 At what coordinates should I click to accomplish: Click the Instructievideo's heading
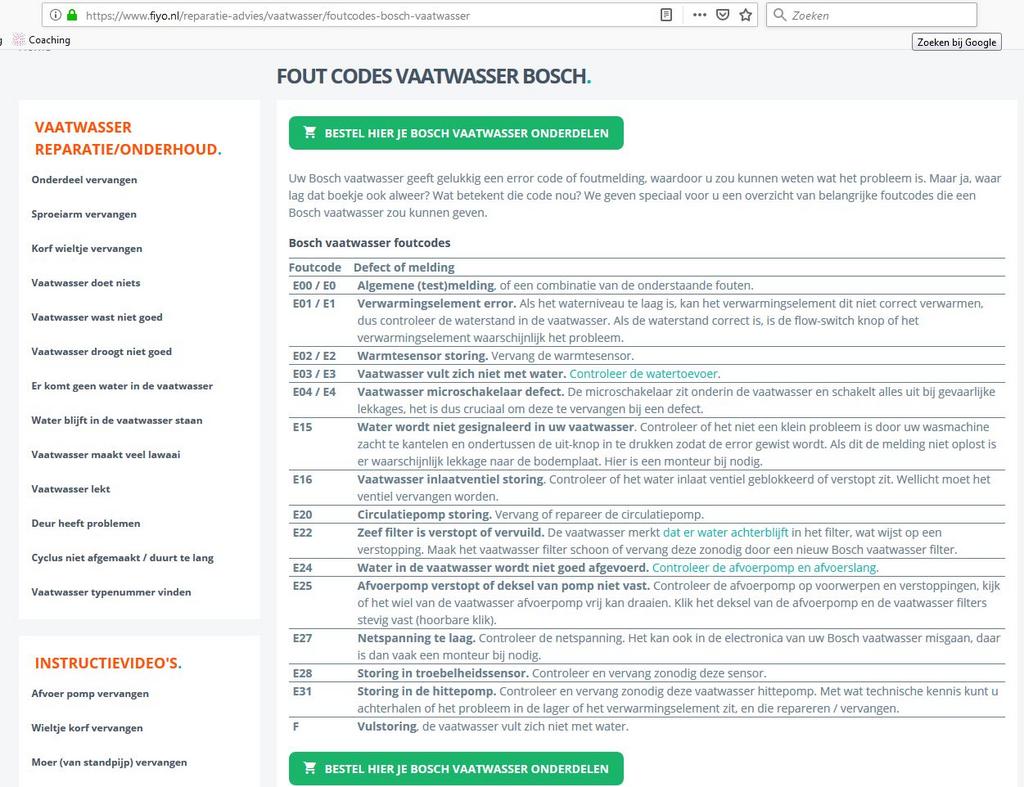(108, 663)
